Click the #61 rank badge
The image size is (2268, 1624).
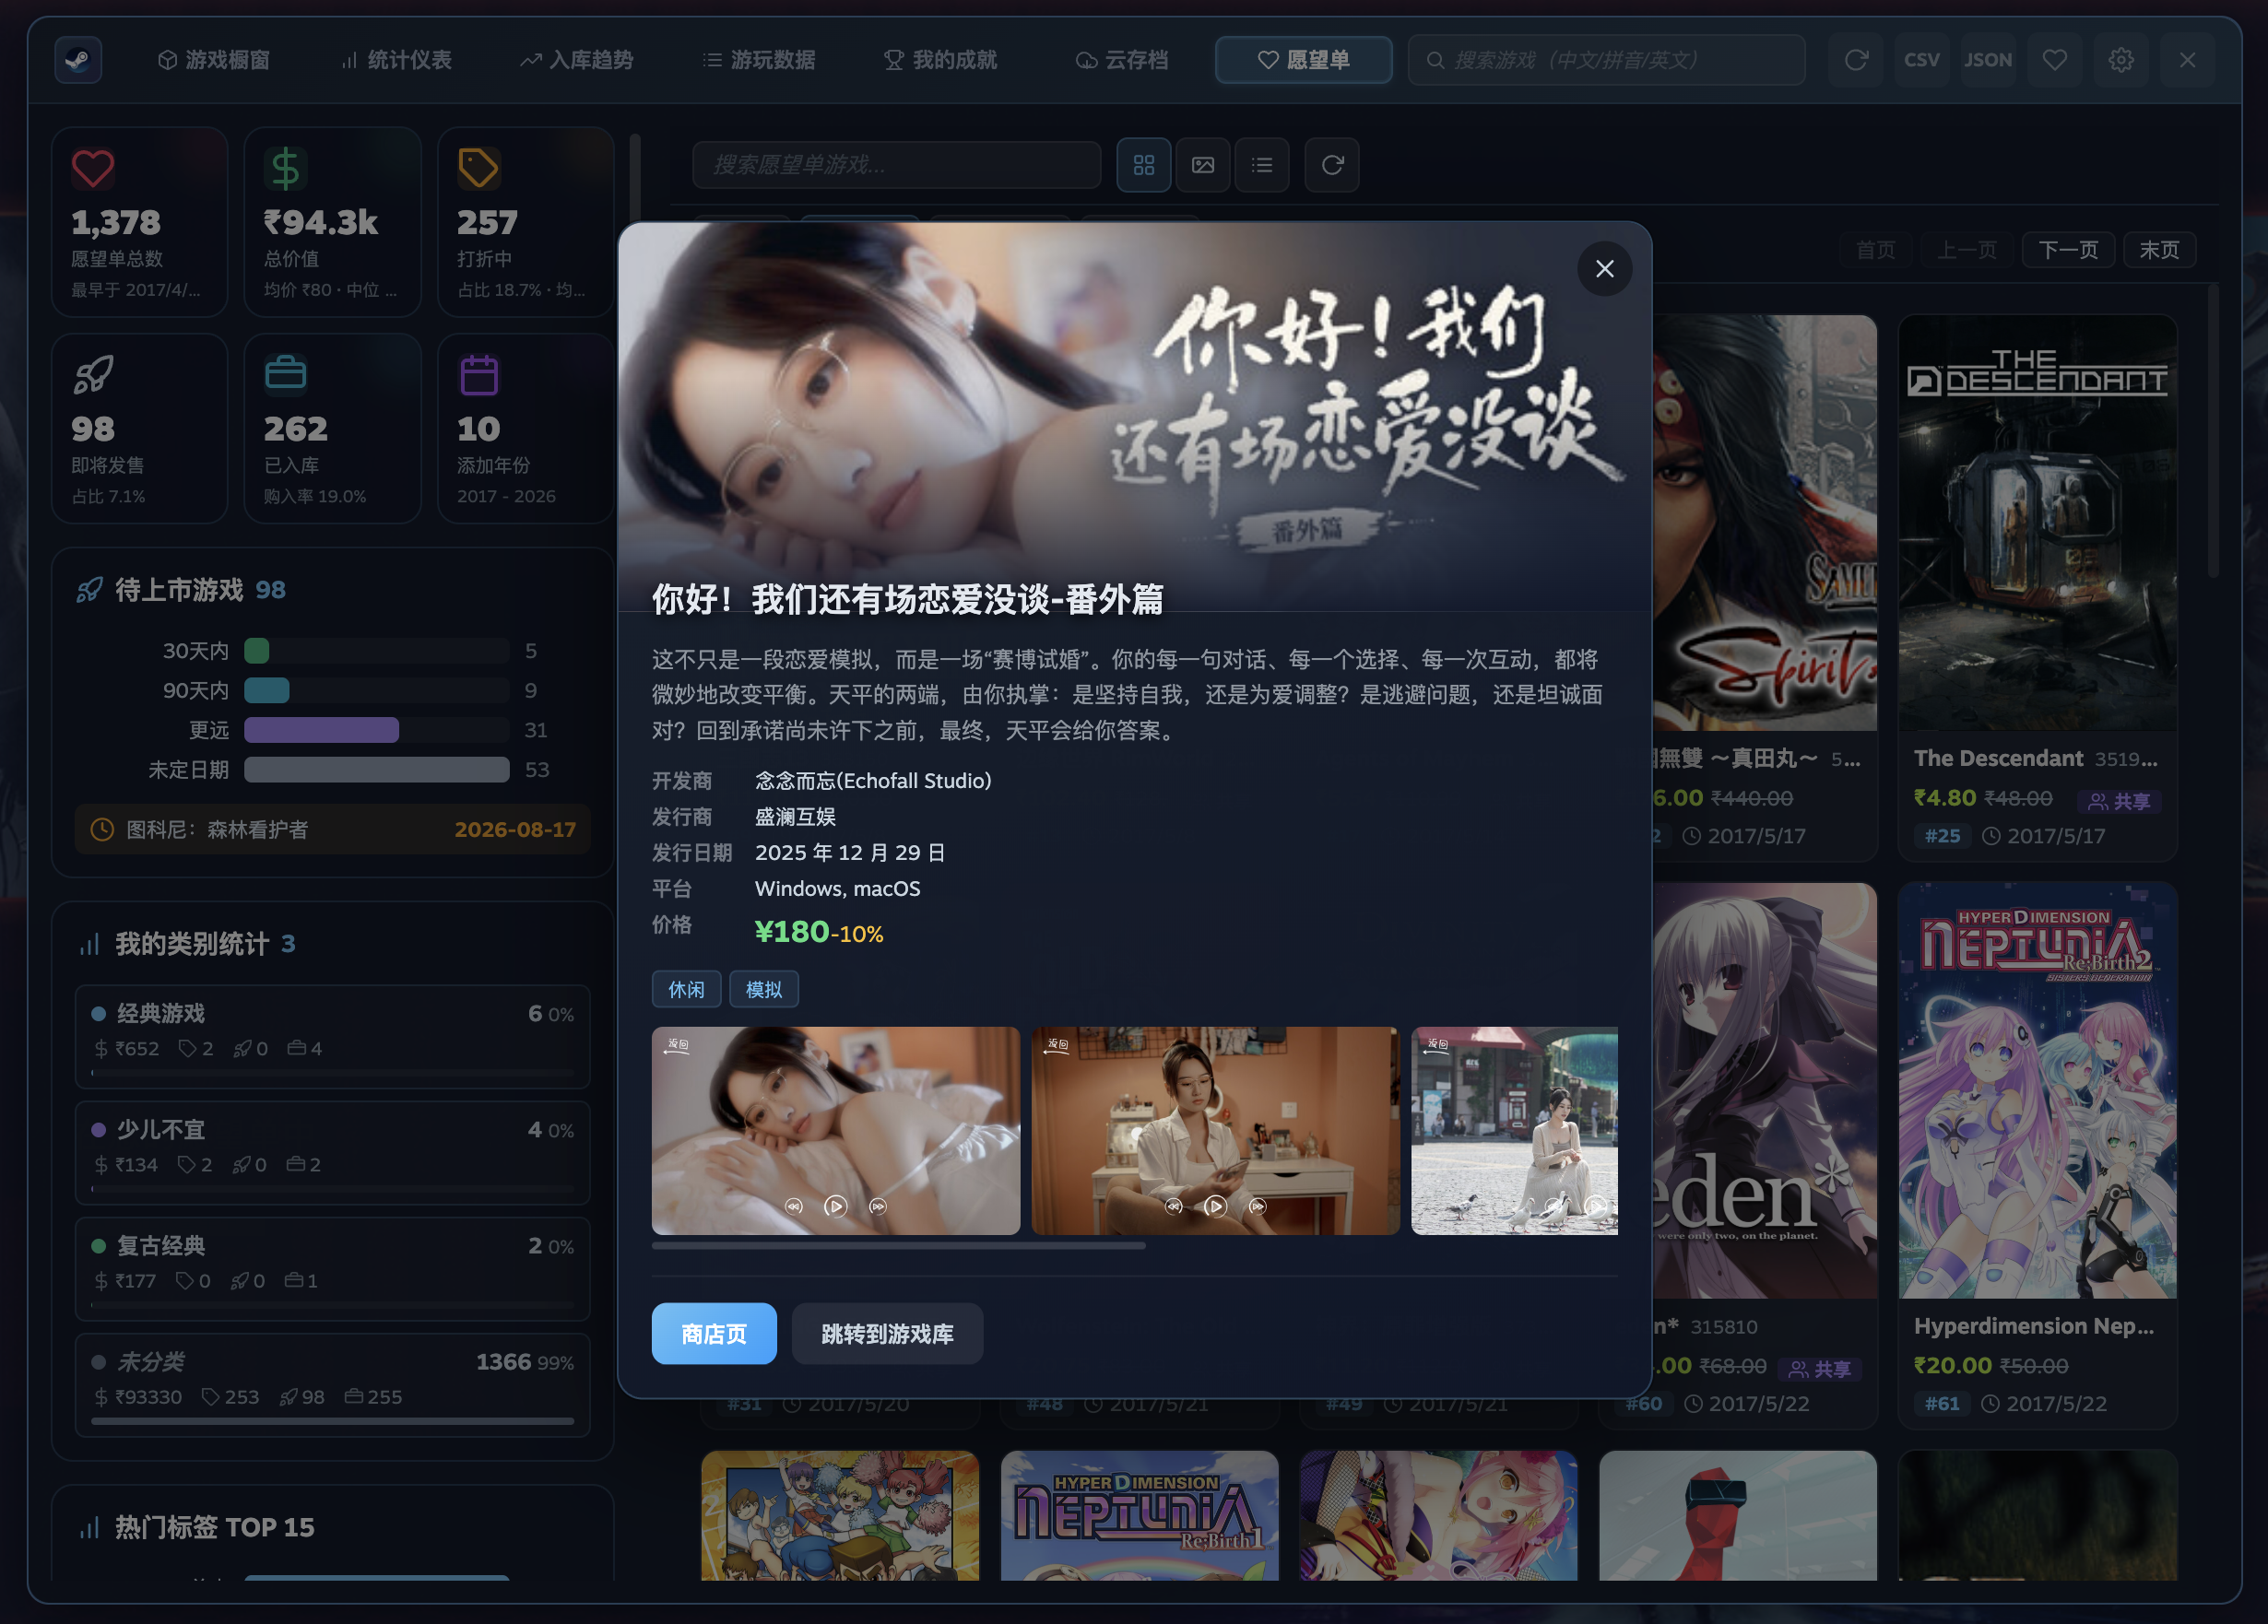1943,1404
